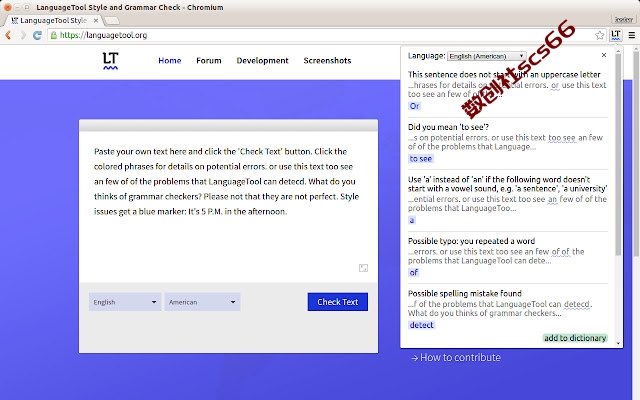
Task: Apply the 'detect' spelling suggestion
Action: [x=421, y=325]
